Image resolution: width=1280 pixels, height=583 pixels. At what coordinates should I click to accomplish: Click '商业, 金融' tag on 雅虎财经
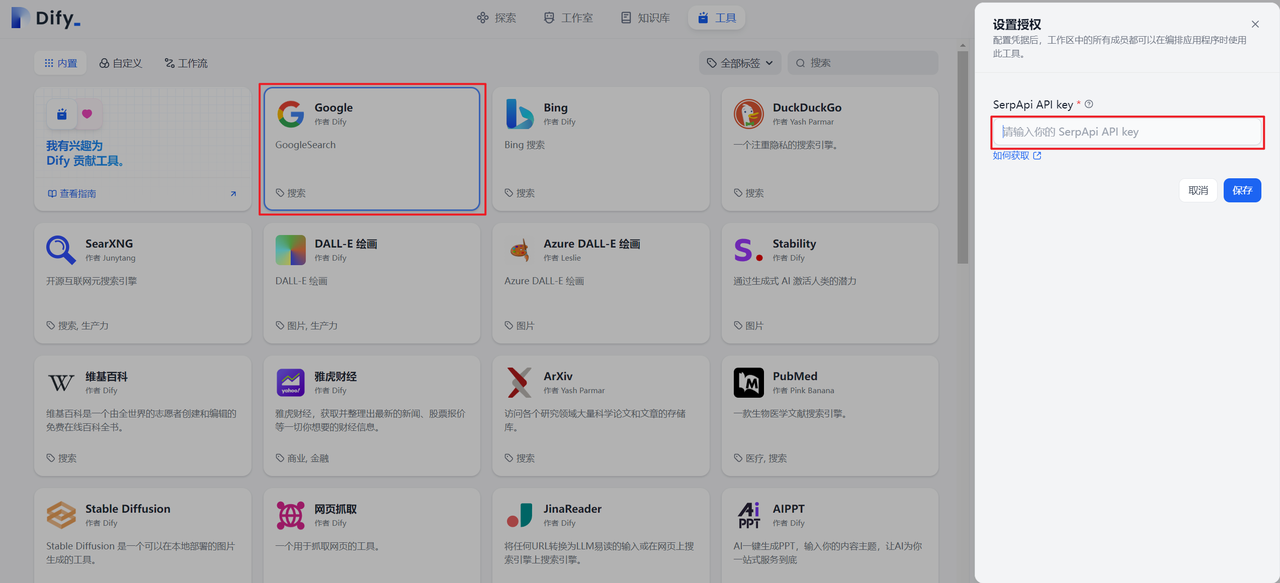[x=308, y=458]
